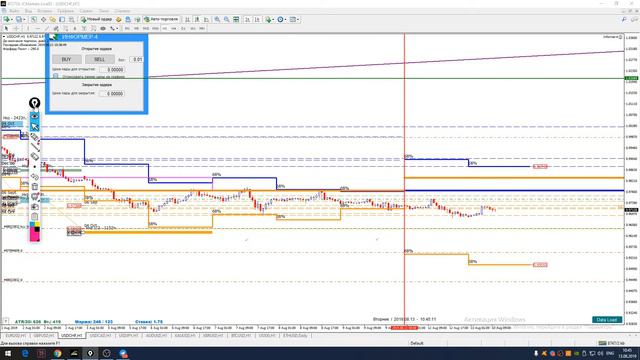Select the M1 timeframe button
This screenshot has width=640, height=360.
(x=127, y=29)
